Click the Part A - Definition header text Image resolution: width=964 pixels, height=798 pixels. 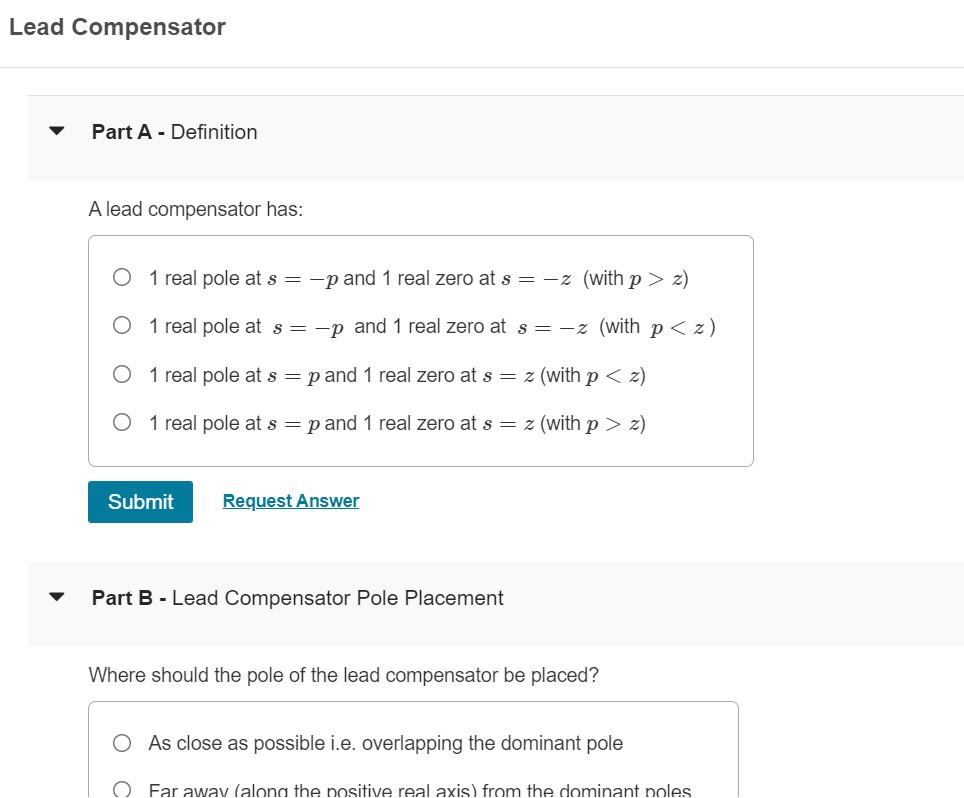point(173,131)
